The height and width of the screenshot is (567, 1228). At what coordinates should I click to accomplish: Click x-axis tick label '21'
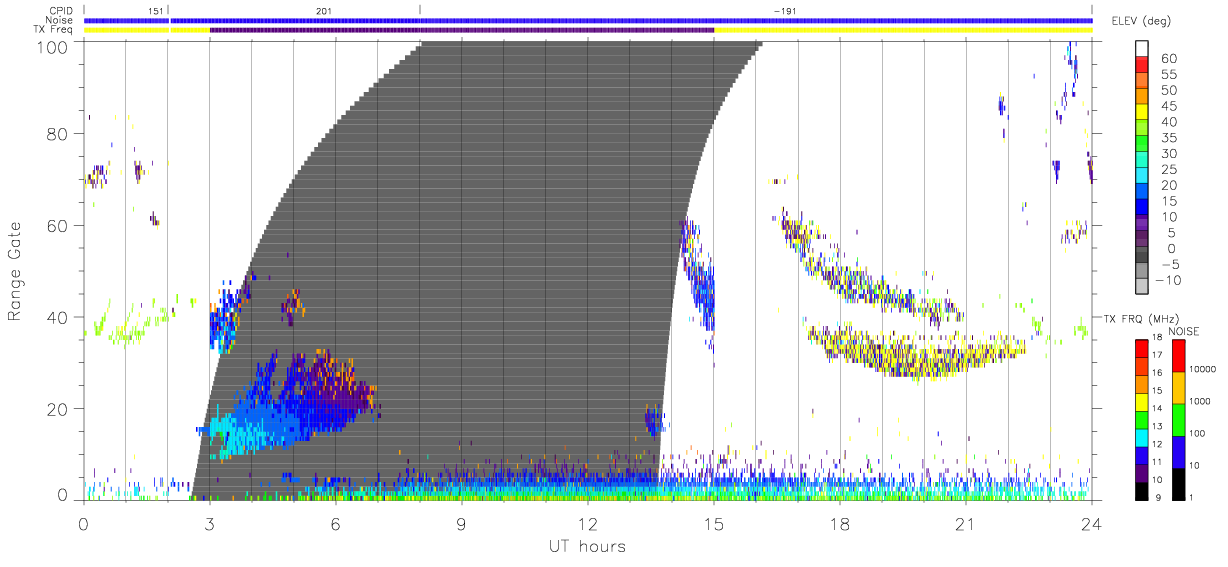966,523
